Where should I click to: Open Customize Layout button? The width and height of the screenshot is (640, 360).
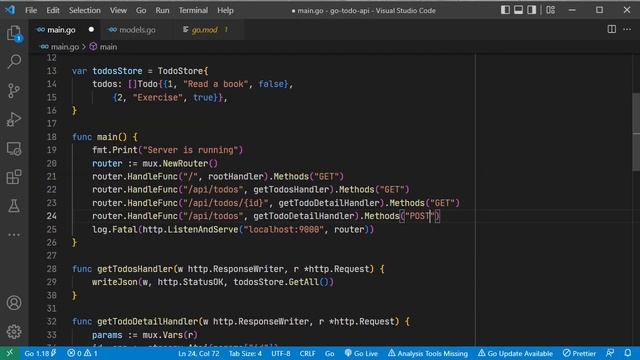coord(551,10)
